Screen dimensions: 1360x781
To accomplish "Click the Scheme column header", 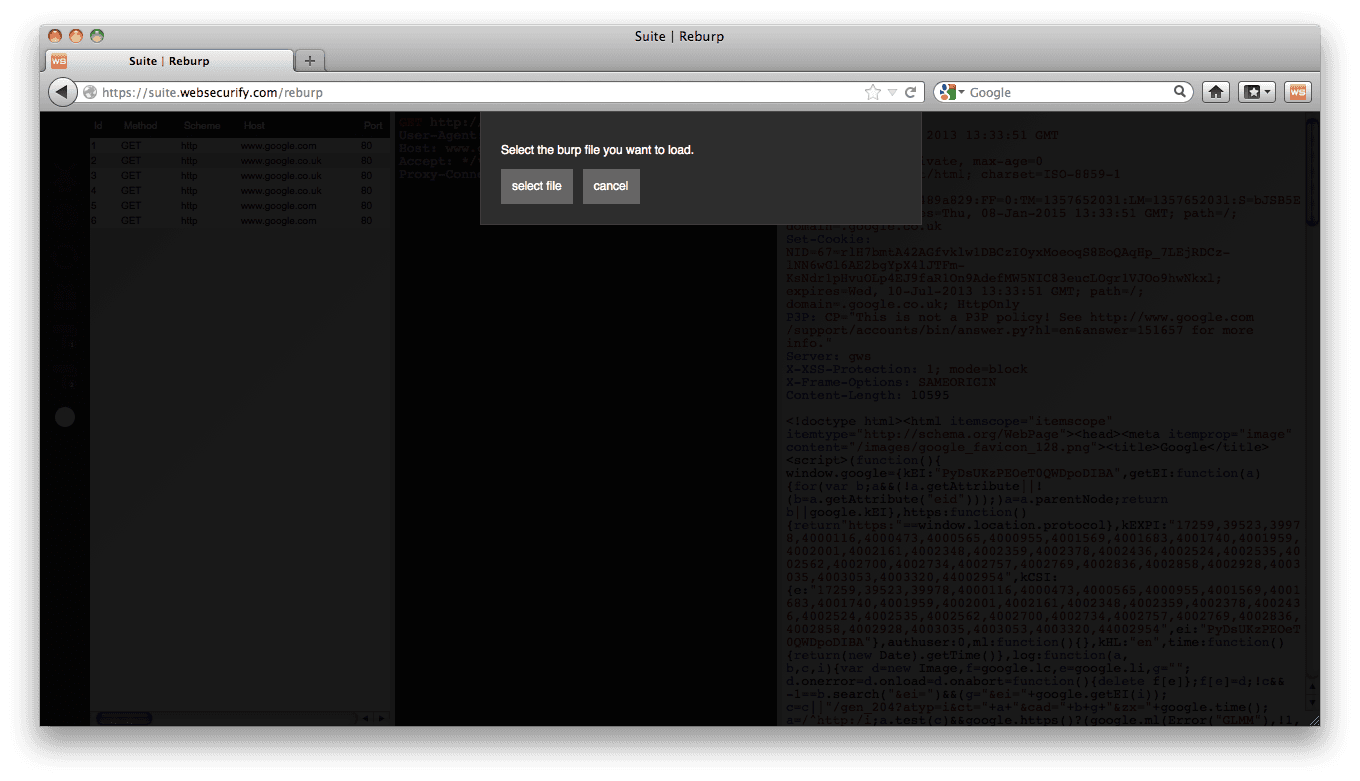I will 202,126.
